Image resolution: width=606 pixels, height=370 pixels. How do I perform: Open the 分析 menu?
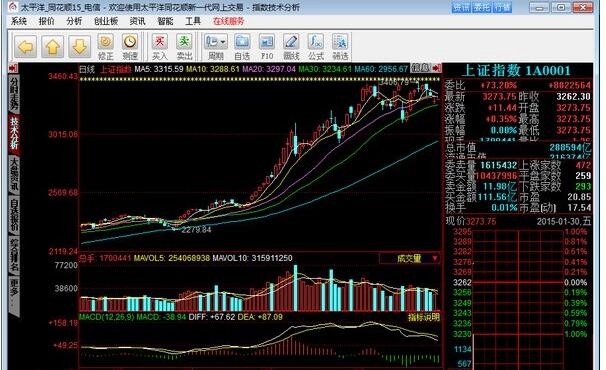74,21
